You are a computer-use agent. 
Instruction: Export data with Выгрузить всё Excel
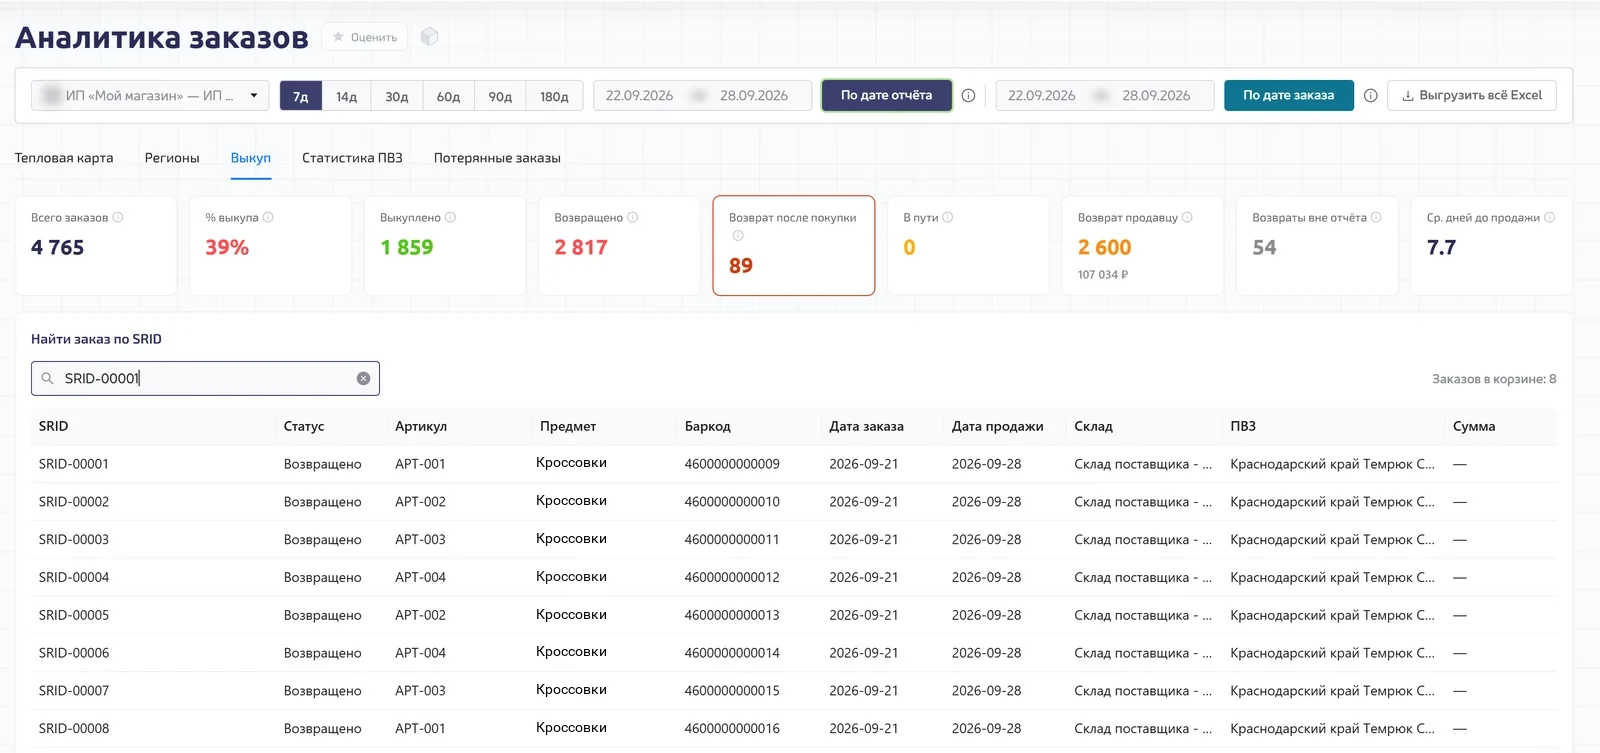[x=1471, y=95]
